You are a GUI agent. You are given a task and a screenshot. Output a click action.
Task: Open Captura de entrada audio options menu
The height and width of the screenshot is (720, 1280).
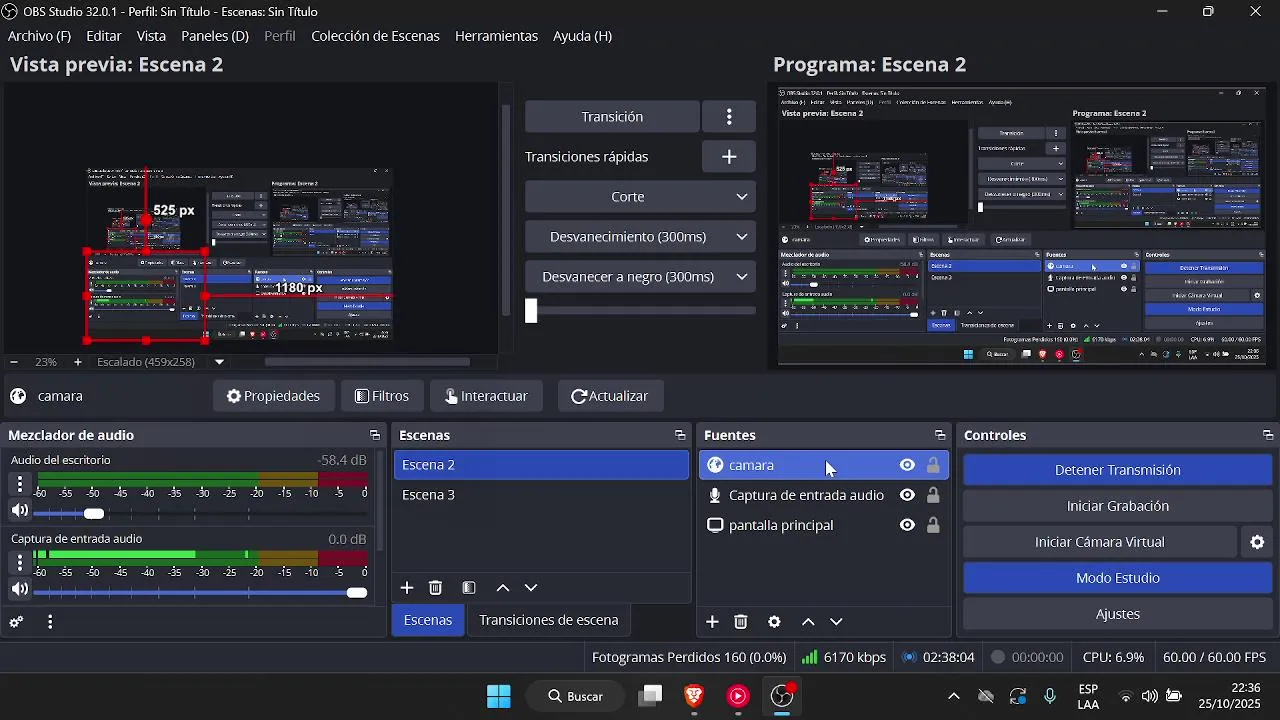tap(19, 563)
